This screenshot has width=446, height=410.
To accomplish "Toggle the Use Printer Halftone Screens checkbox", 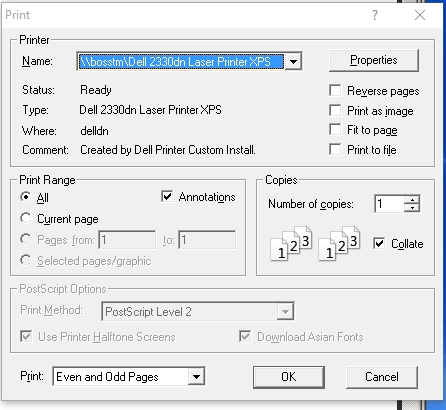I will tap(26, 336).
